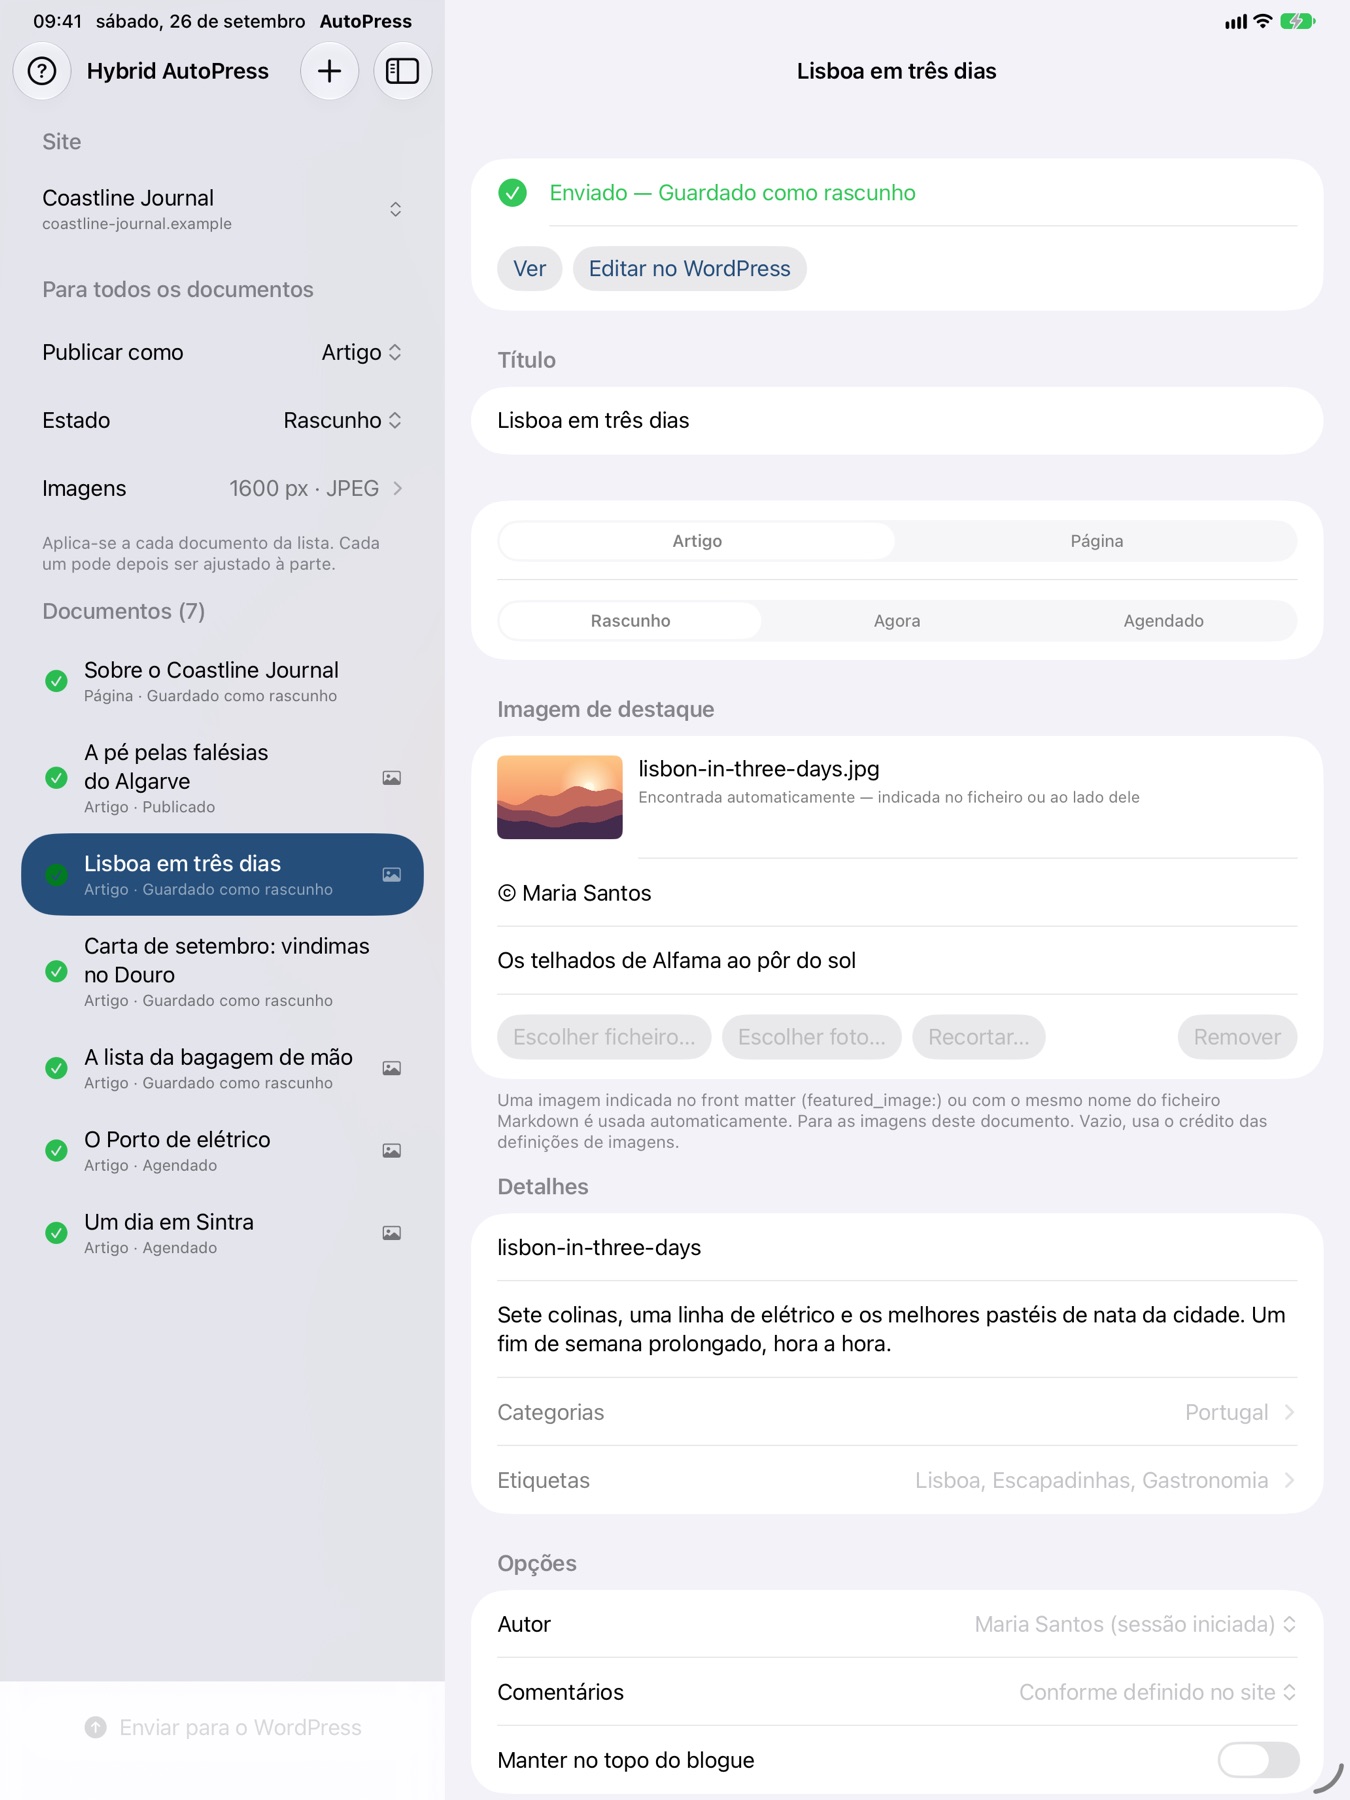Open Carta de setembro vindimas document

click(x=222, y=971)
